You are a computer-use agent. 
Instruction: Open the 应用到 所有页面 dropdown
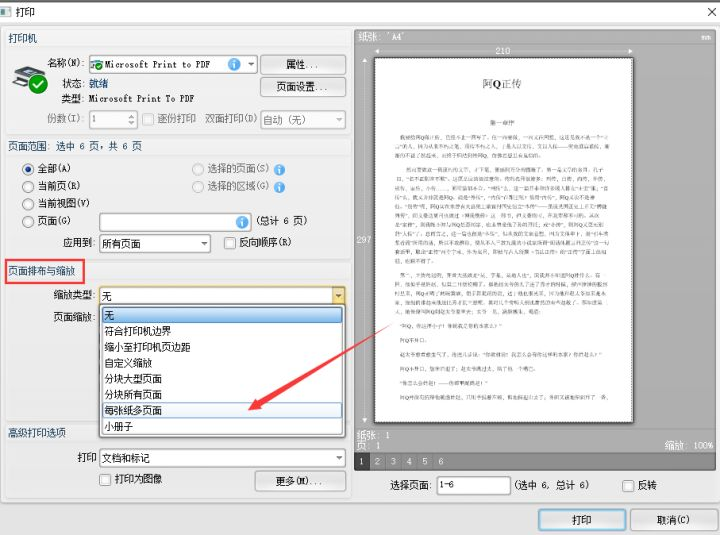(155, 243)
